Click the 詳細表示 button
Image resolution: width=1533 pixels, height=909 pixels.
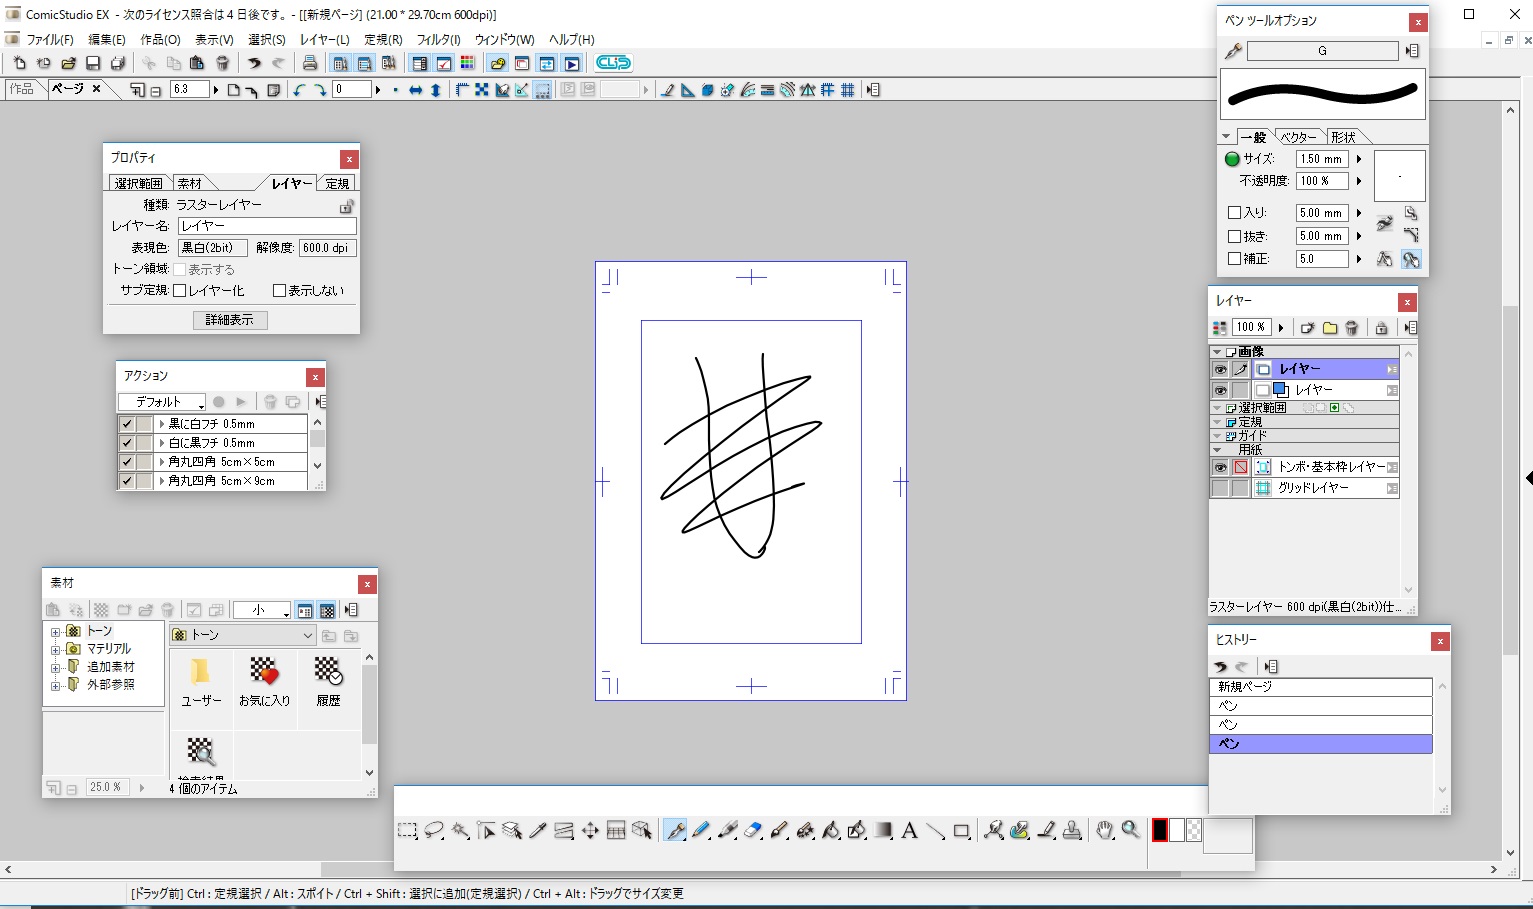click(230, 320)
